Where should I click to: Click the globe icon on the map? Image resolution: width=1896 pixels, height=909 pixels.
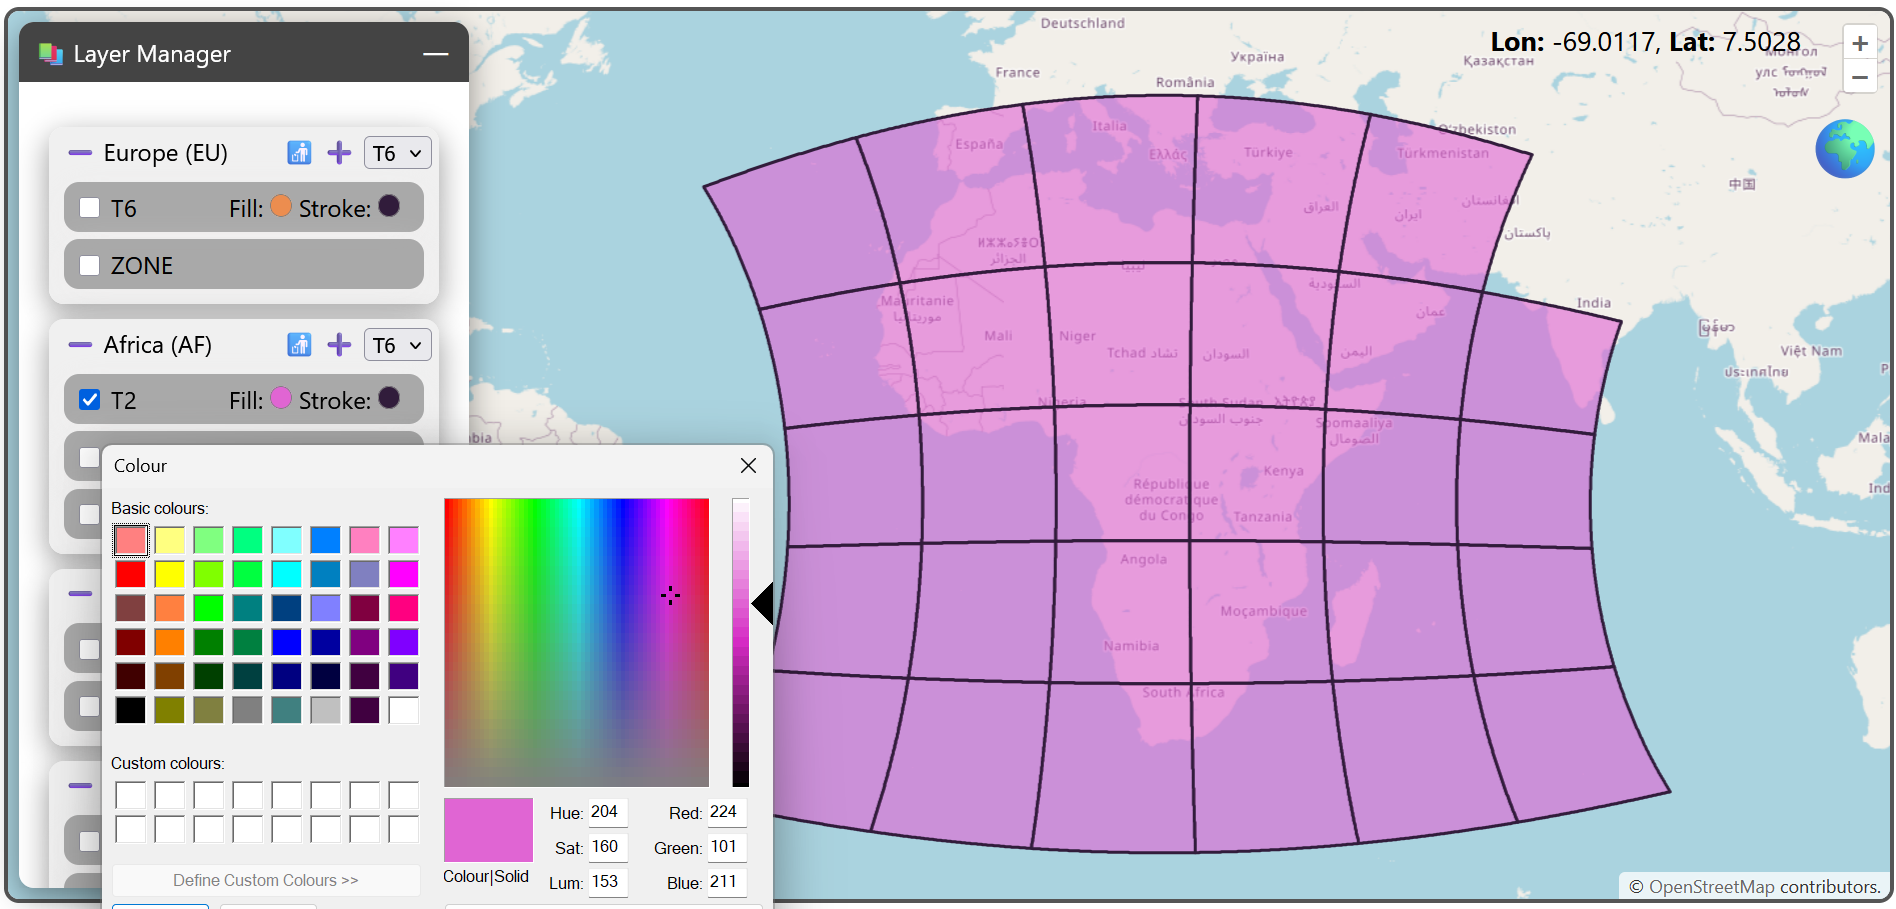(x=1844, y=149)
